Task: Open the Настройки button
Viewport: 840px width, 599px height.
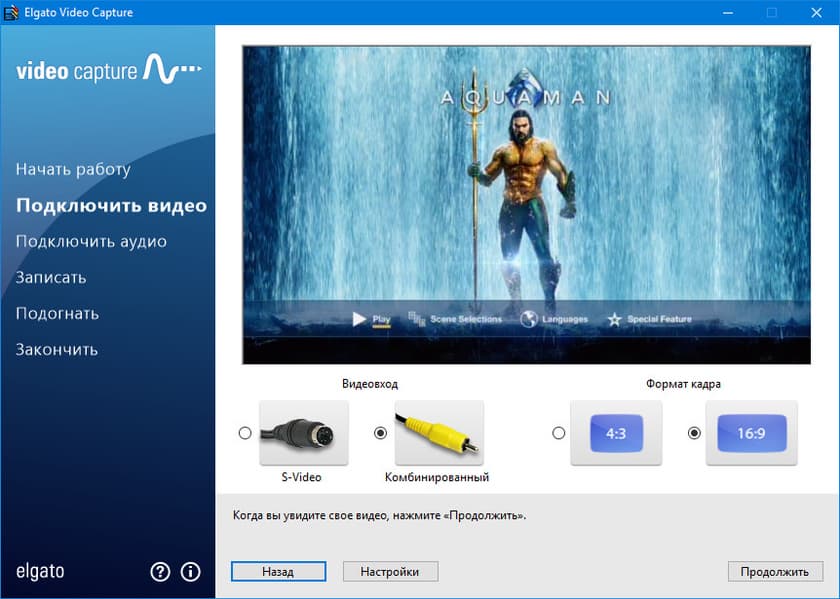Action: [391, 572]
